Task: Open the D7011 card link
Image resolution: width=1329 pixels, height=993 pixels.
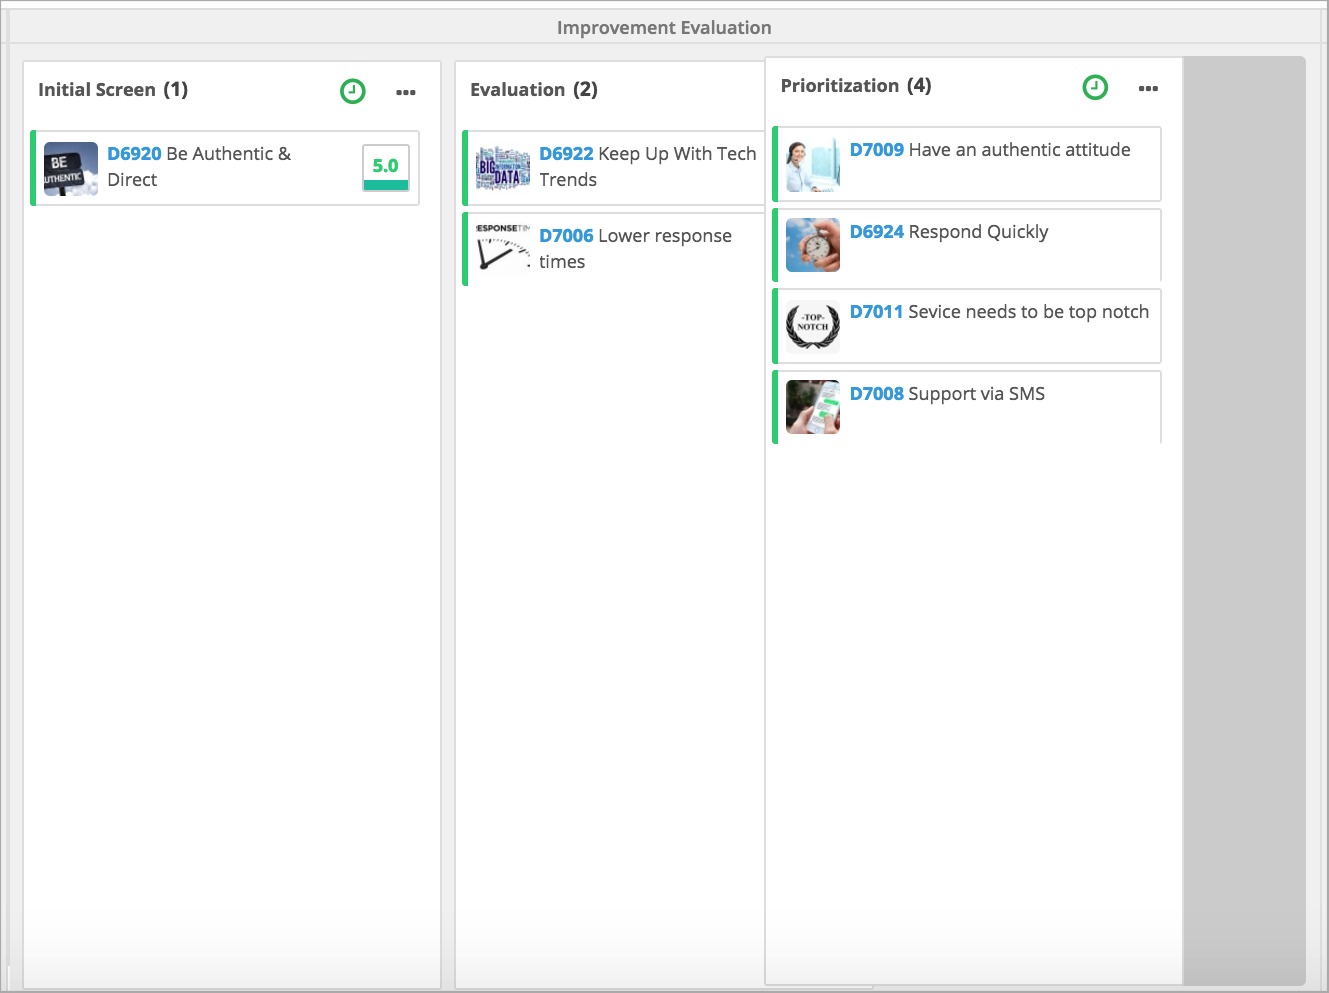Action: coord(877,312)
